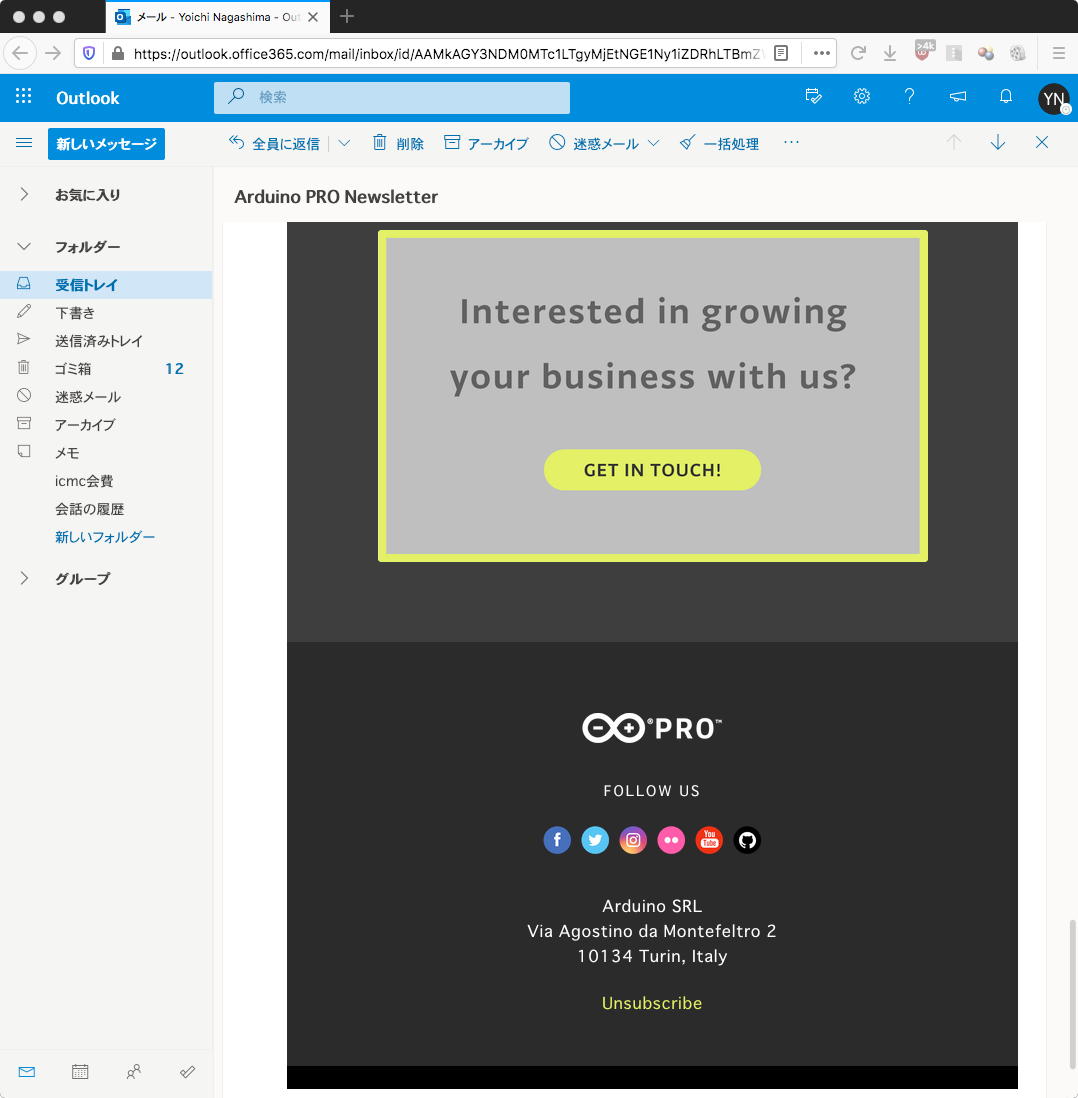
Task: Toggle the hamburger navigation pane
Action: tap(24, 143)
